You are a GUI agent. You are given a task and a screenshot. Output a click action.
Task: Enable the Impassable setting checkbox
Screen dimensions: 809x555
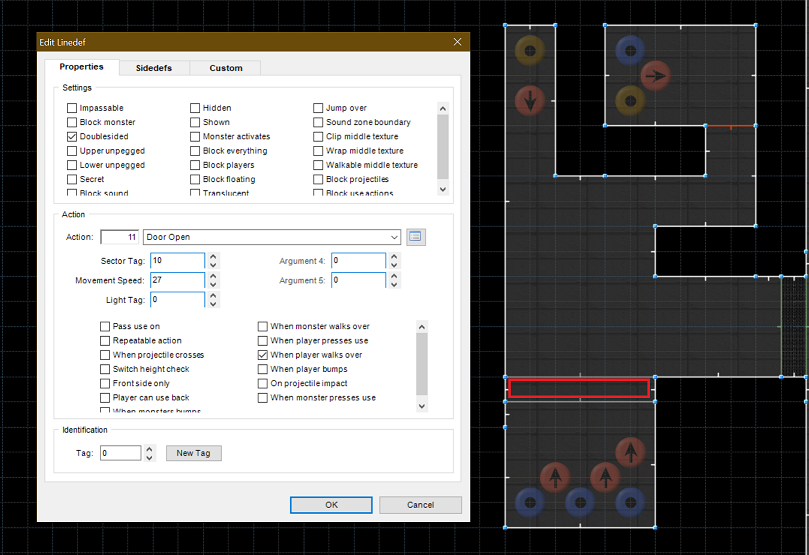(x=72, y=108)
